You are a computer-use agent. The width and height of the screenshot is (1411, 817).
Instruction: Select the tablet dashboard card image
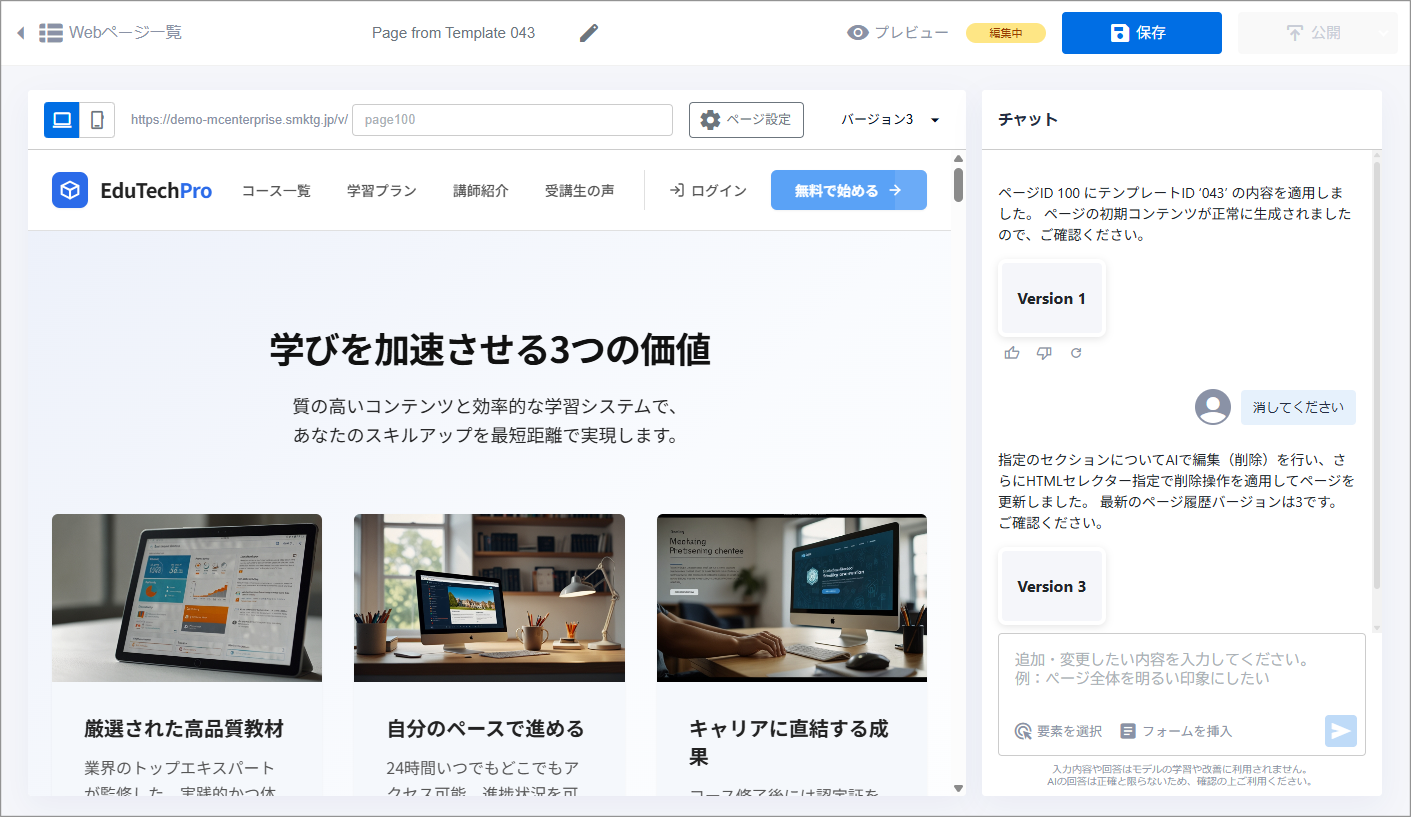[x=187, y=598]
